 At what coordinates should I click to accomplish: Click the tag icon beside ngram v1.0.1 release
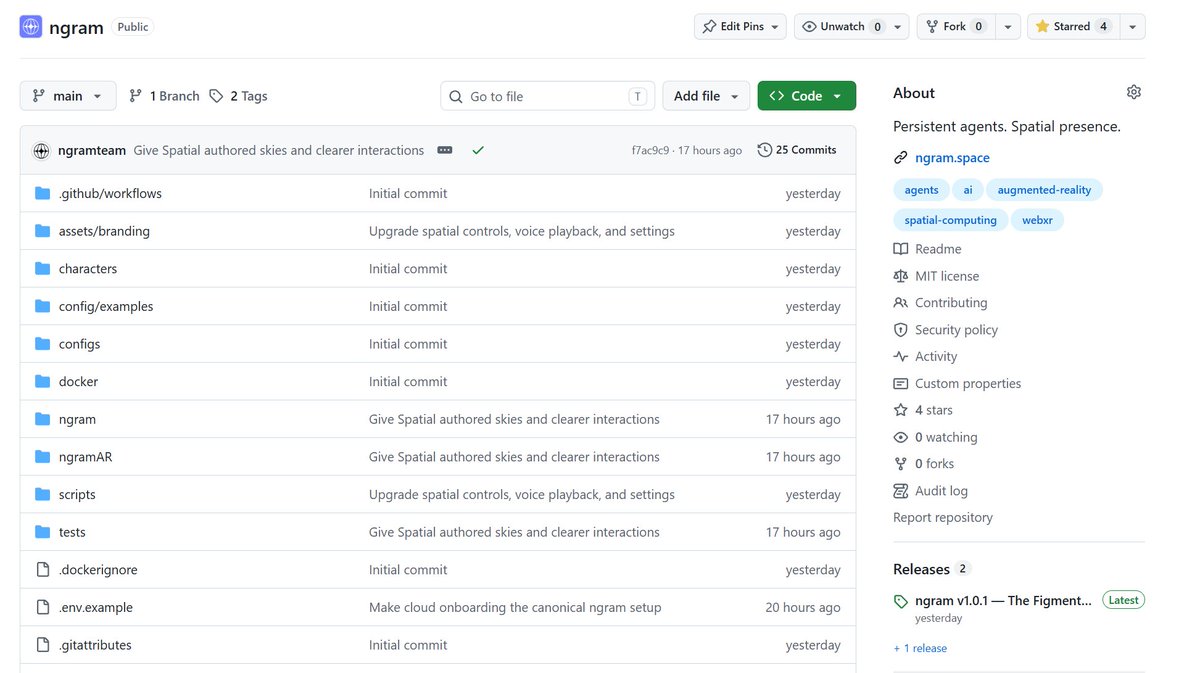tap(901, 601)
